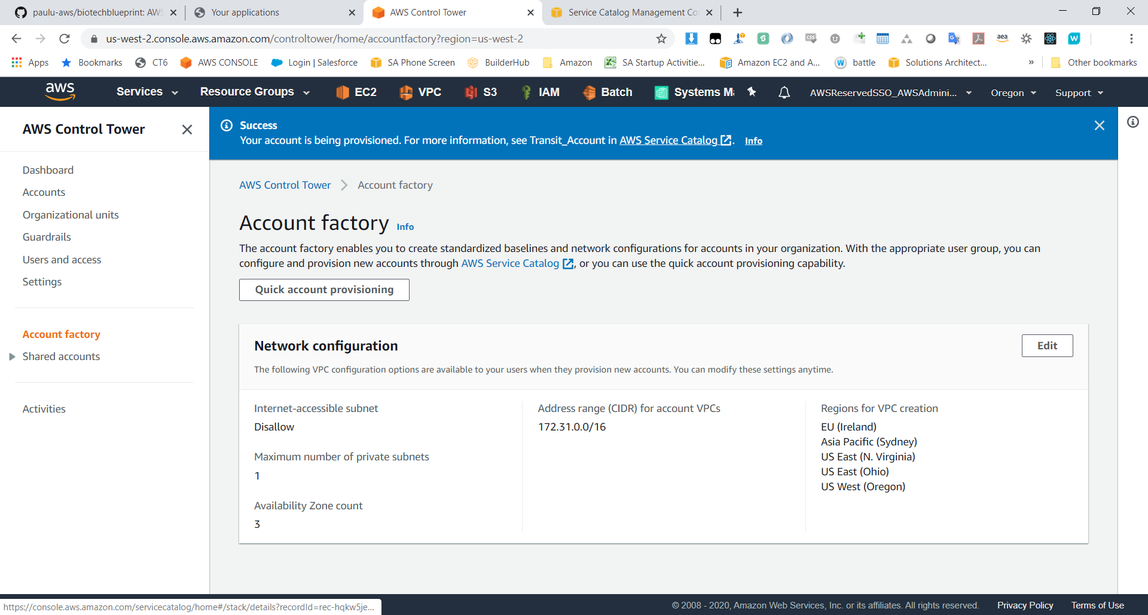Viewport: 1148px width, 615px height.
Task: Click the Info link beside Account factory heading
Action: click(405, 226)
